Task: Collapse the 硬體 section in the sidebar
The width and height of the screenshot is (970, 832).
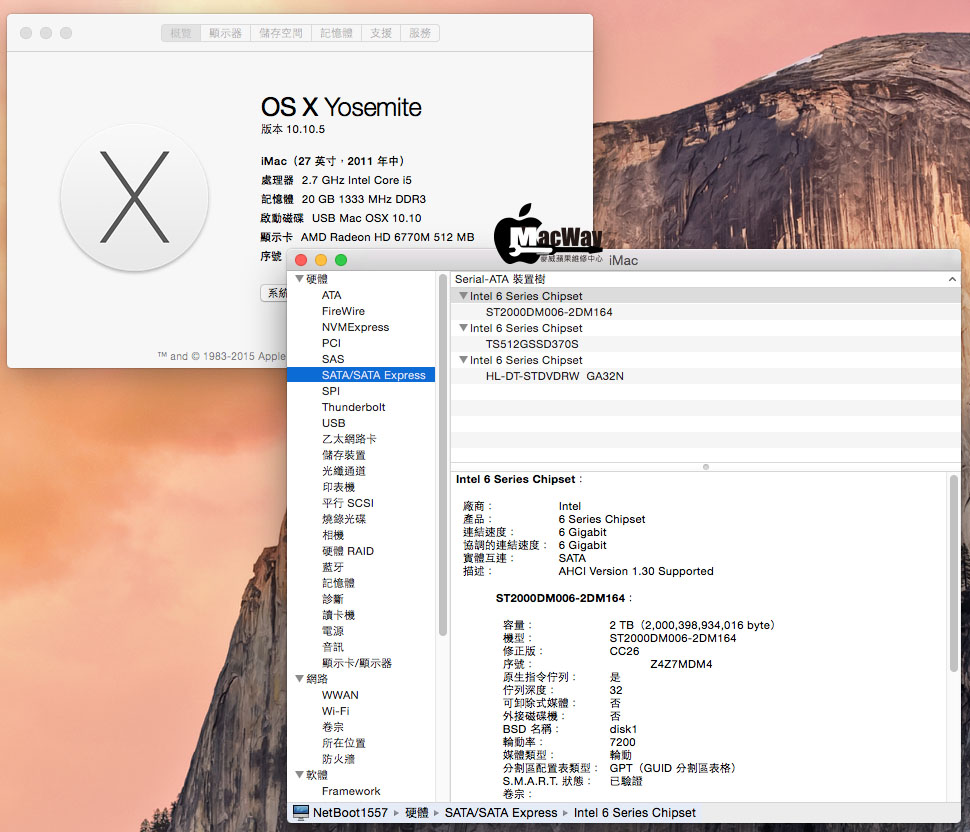Action: [299, 279]
